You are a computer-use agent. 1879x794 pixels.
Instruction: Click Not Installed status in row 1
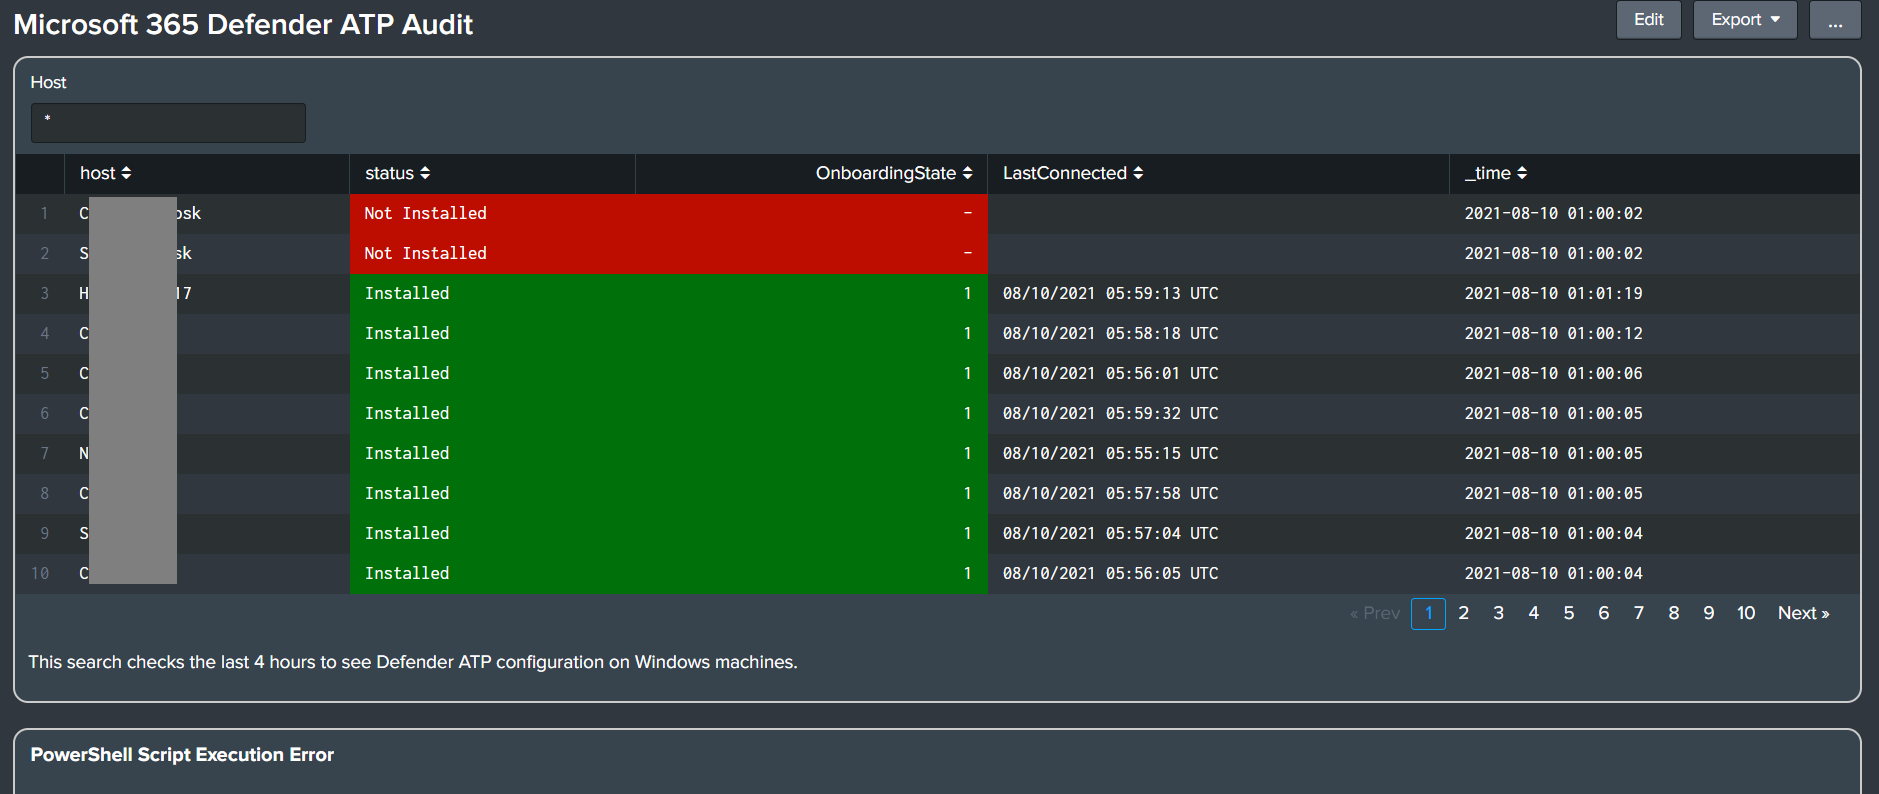[x=426, y=213]
